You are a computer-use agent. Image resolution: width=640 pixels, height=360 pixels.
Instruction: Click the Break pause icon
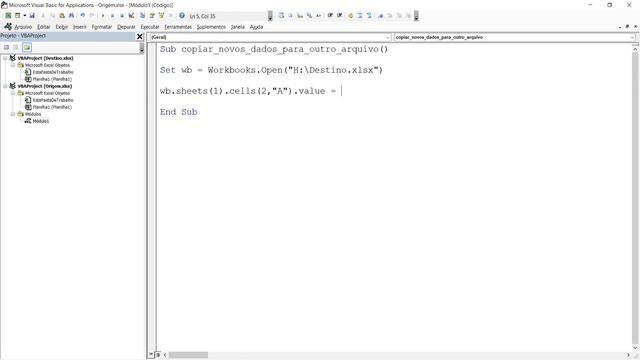112,16
